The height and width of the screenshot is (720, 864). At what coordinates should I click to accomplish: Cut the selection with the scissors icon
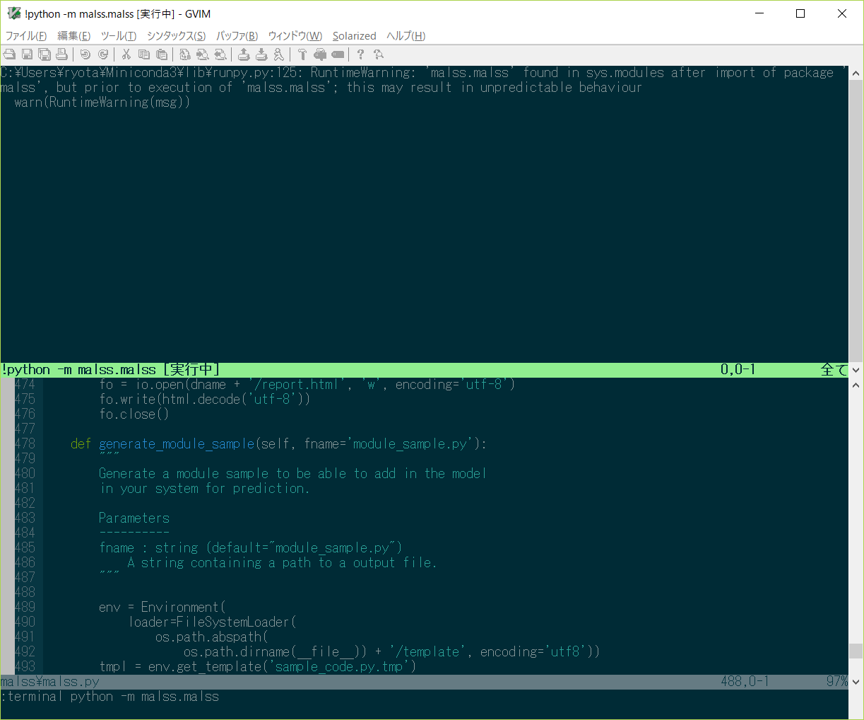[126, 54]
